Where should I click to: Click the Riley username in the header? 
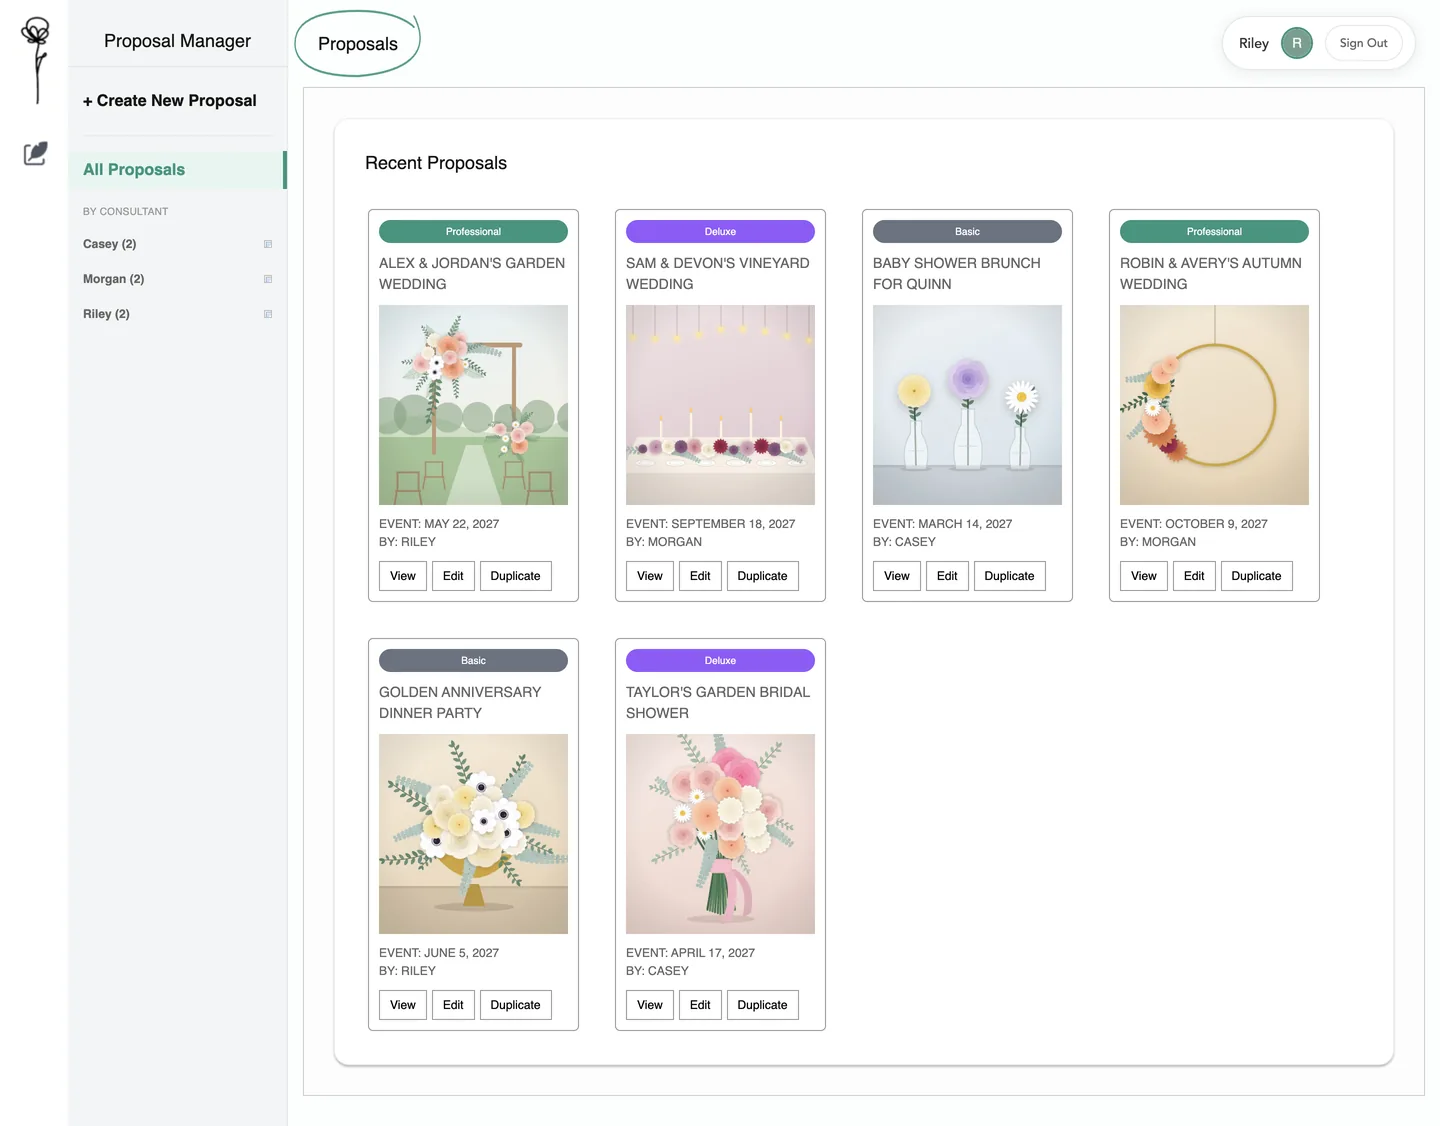[1254, 43]
